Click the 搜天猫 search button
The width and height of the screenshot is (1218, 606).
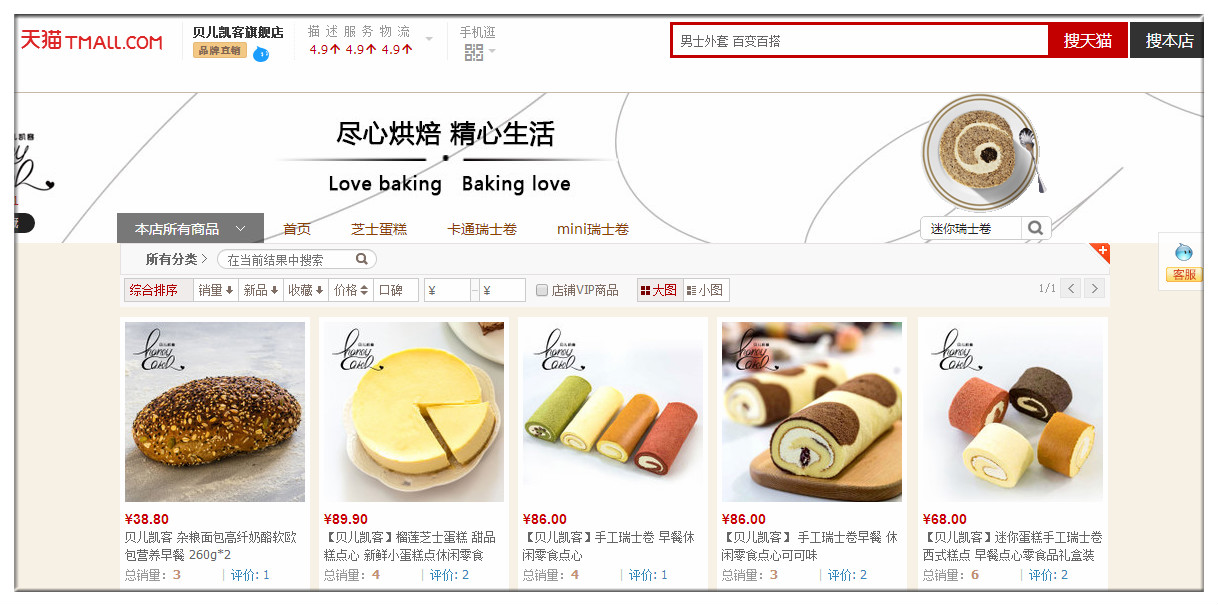pyautogui.click(x=1088, y=40)
